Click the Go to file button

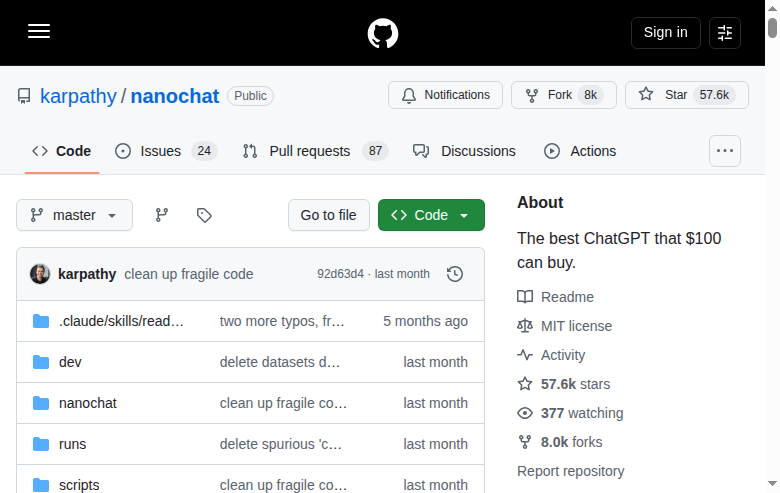point(328,215)
